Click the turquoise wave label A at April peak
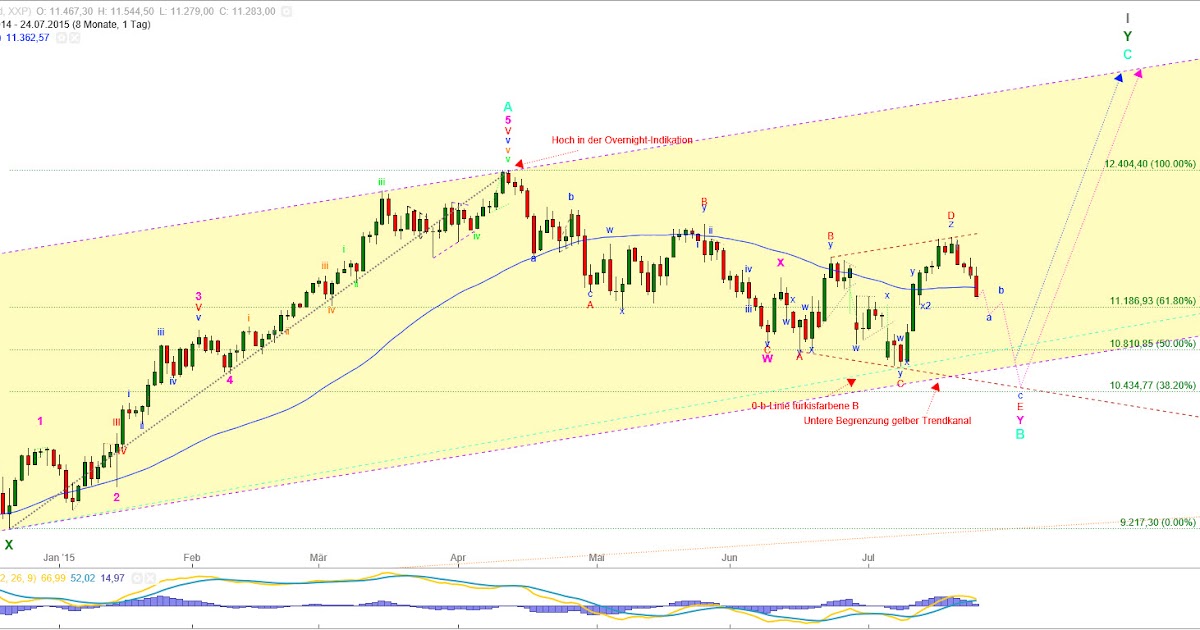The image size is (1200, 630). tap(508, 106)
